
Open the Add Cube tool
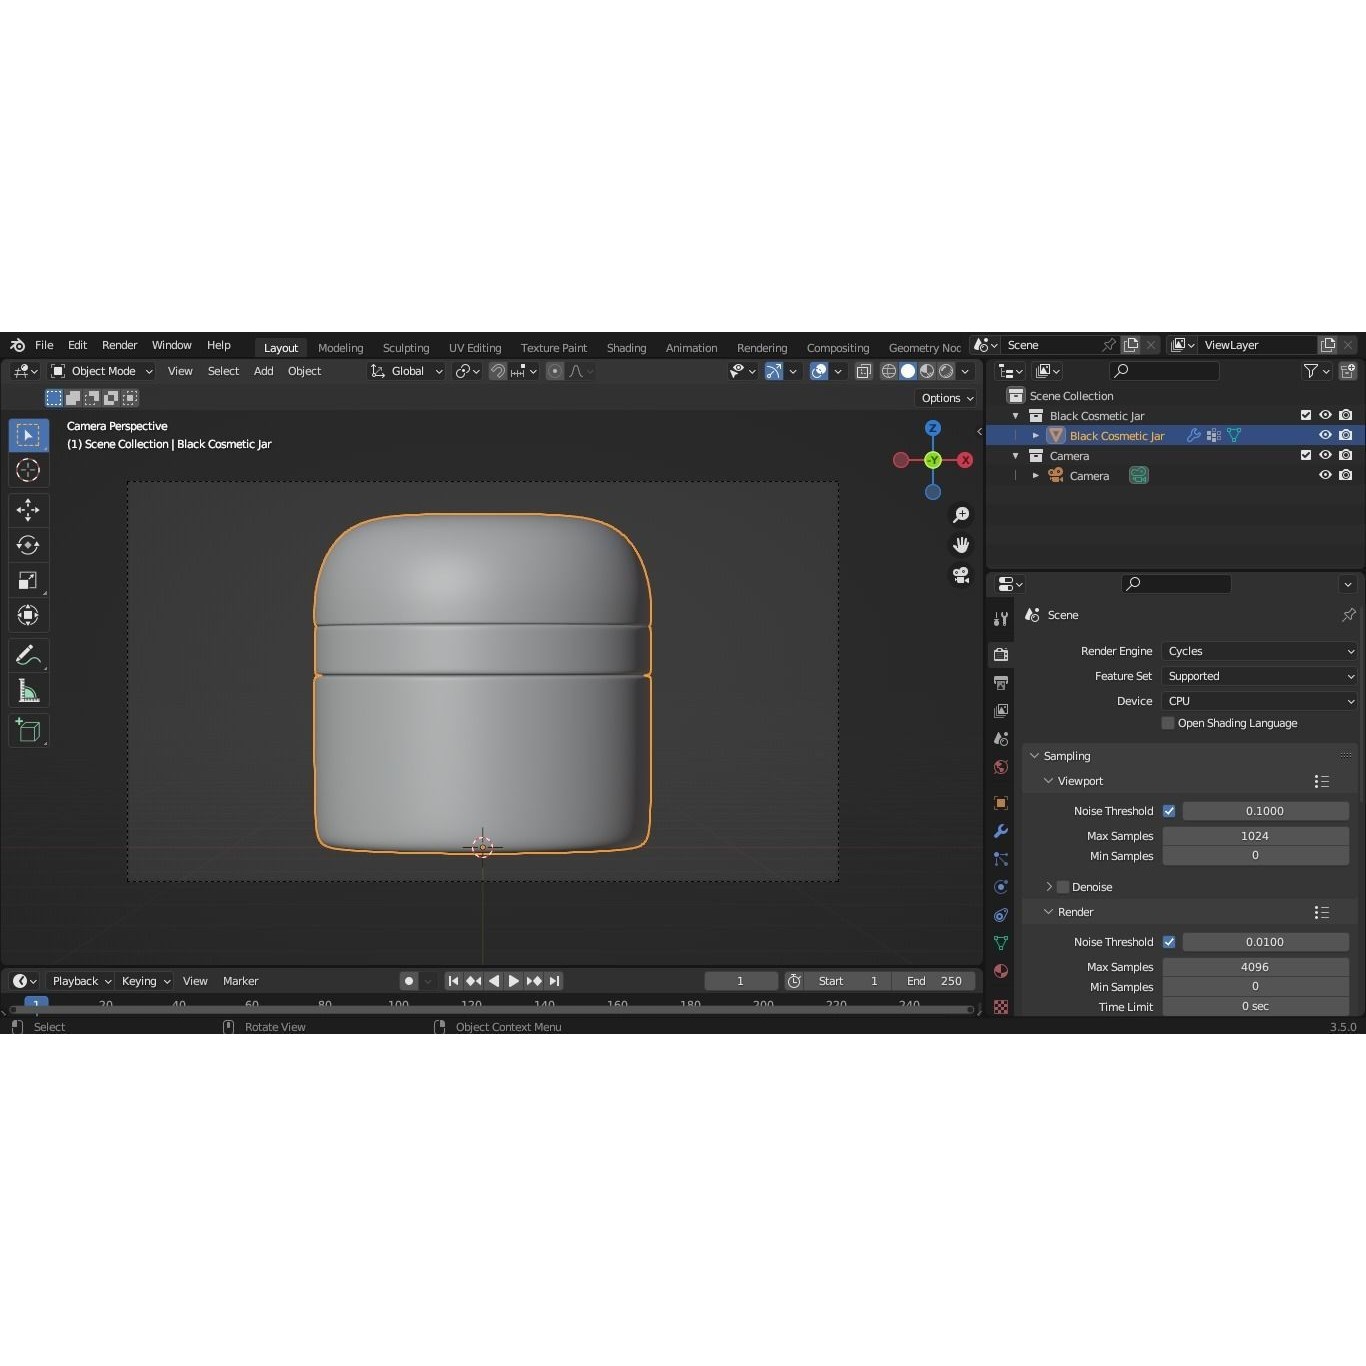click(x=28, y=730)
